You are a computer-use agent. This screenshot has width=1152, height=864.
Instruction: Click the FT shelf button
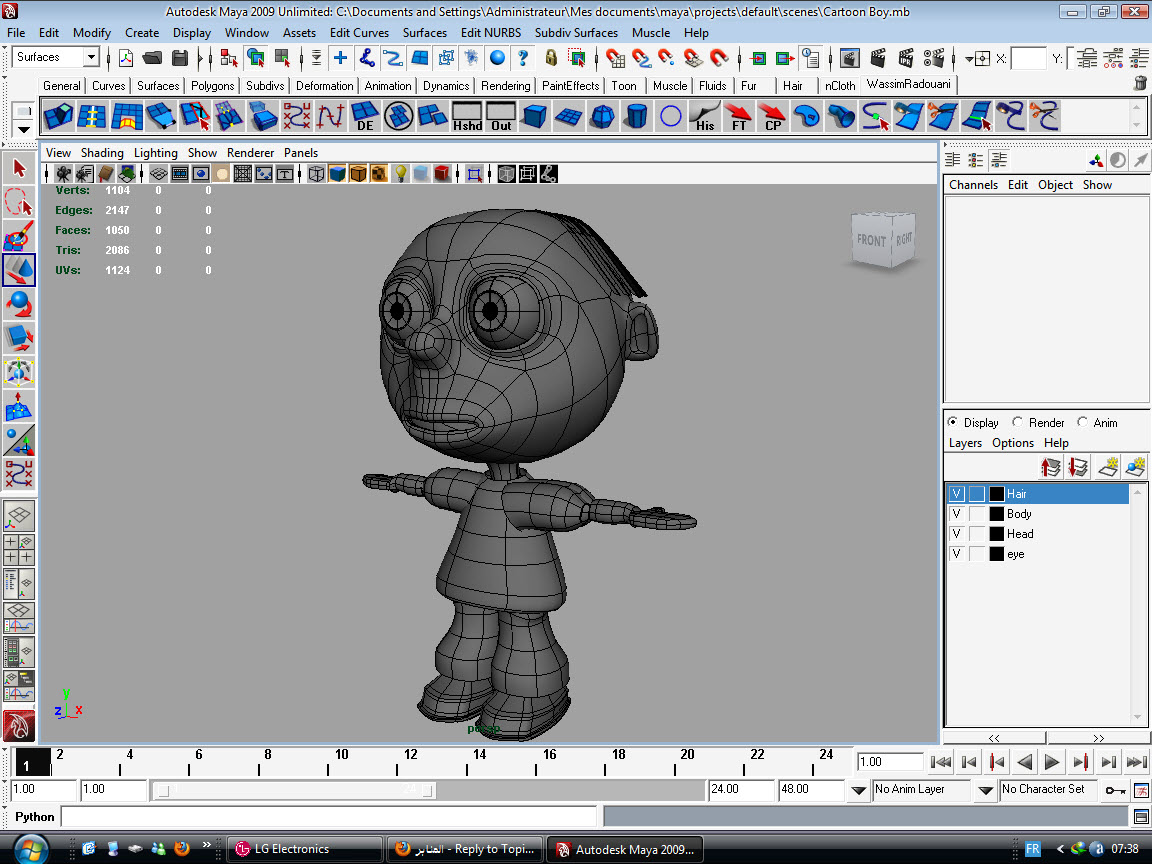(x=739, y=117)
